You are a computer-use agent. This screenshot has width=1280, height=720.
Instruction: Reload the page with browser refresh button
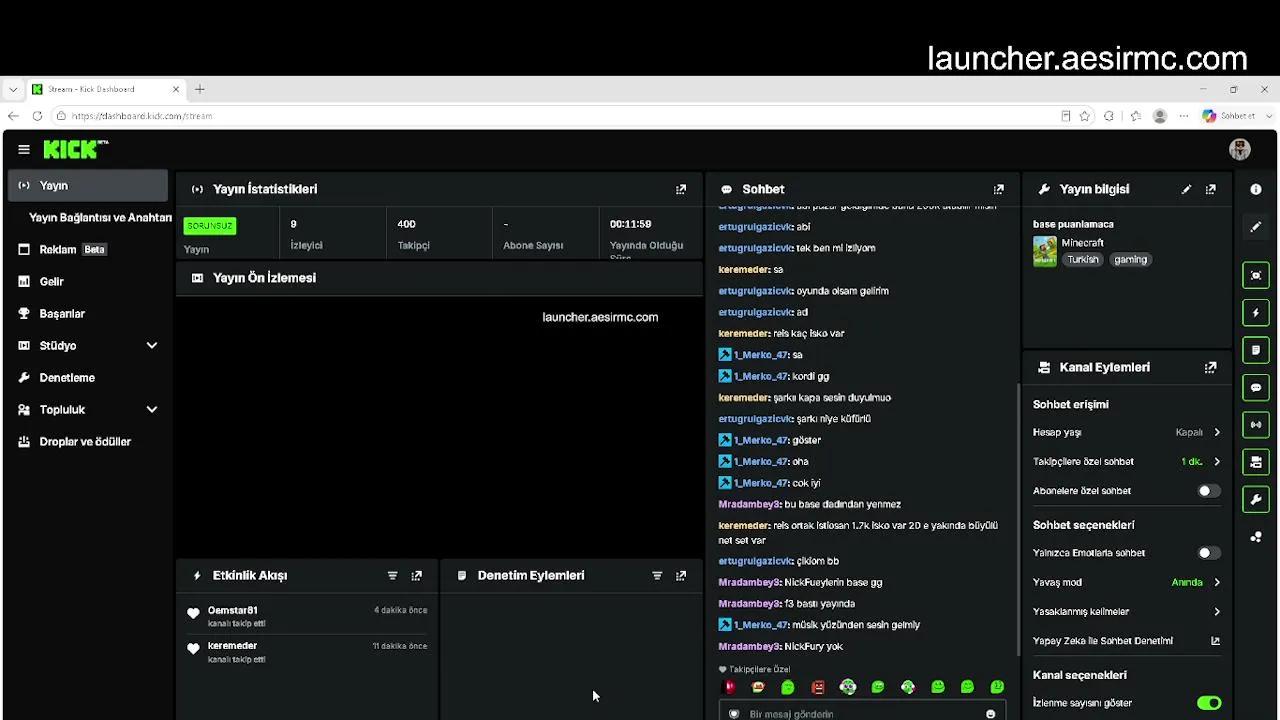(38, 116)
